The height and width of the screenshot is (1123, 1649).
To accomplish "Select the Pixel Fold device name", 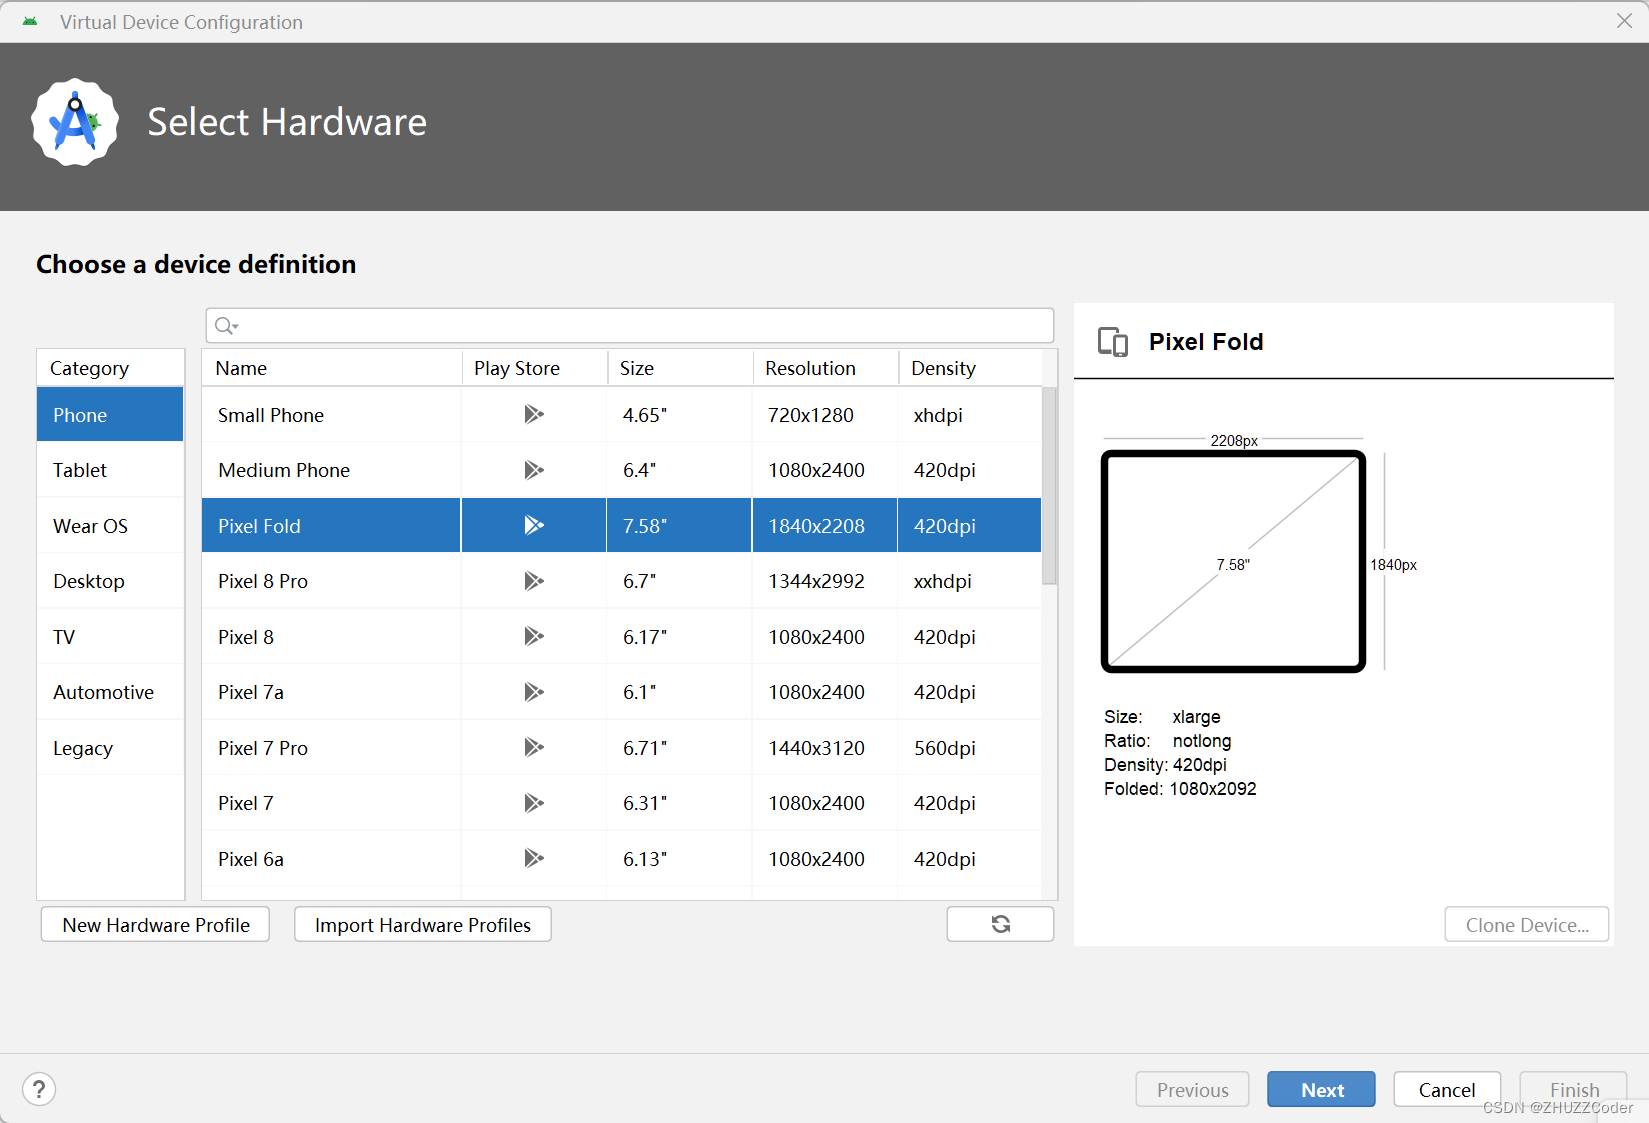I will pos(259,526).
